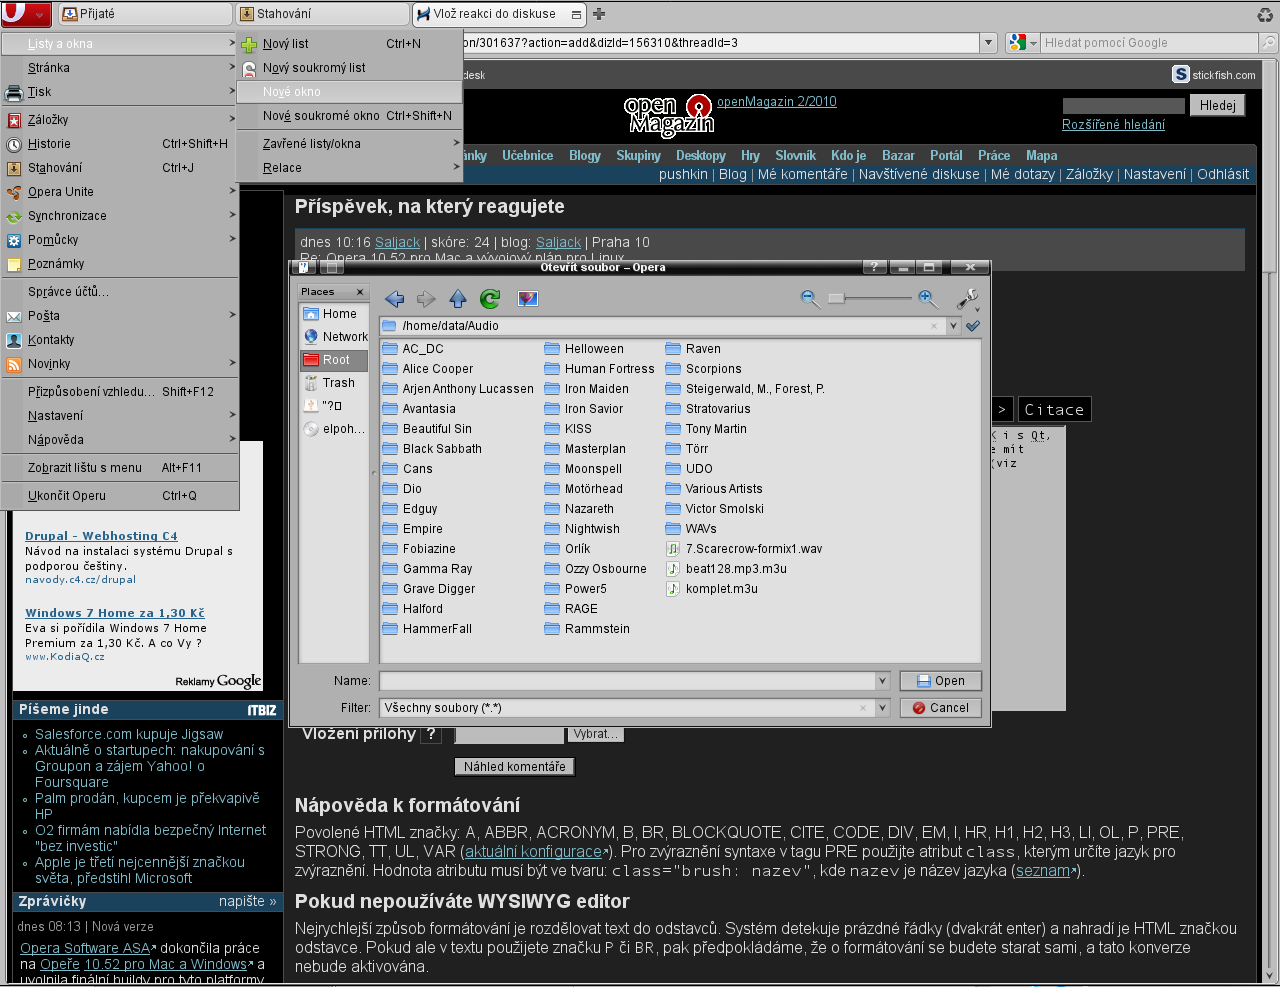Viewport: 1280px width, 987px height.
Task: Choose Nové okno in submenu
Action: (x=349, y=92)
